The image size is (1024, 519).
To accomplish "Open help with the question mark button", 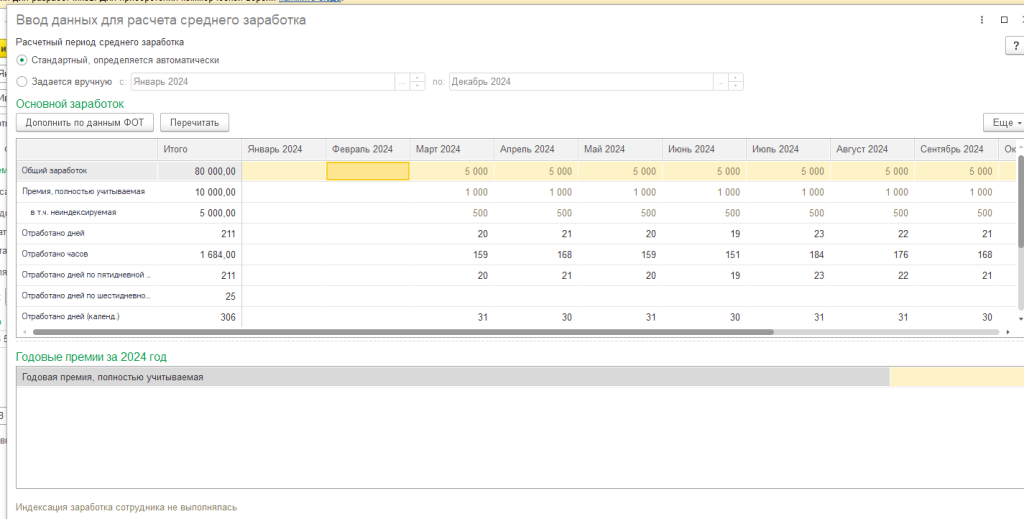I will pyautogui.click(x=1015, y=46).
